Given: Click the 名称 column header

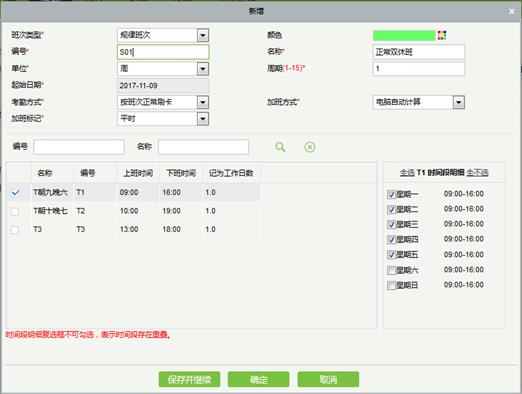Looking at the screenshot, I should [x=45, y=173].
